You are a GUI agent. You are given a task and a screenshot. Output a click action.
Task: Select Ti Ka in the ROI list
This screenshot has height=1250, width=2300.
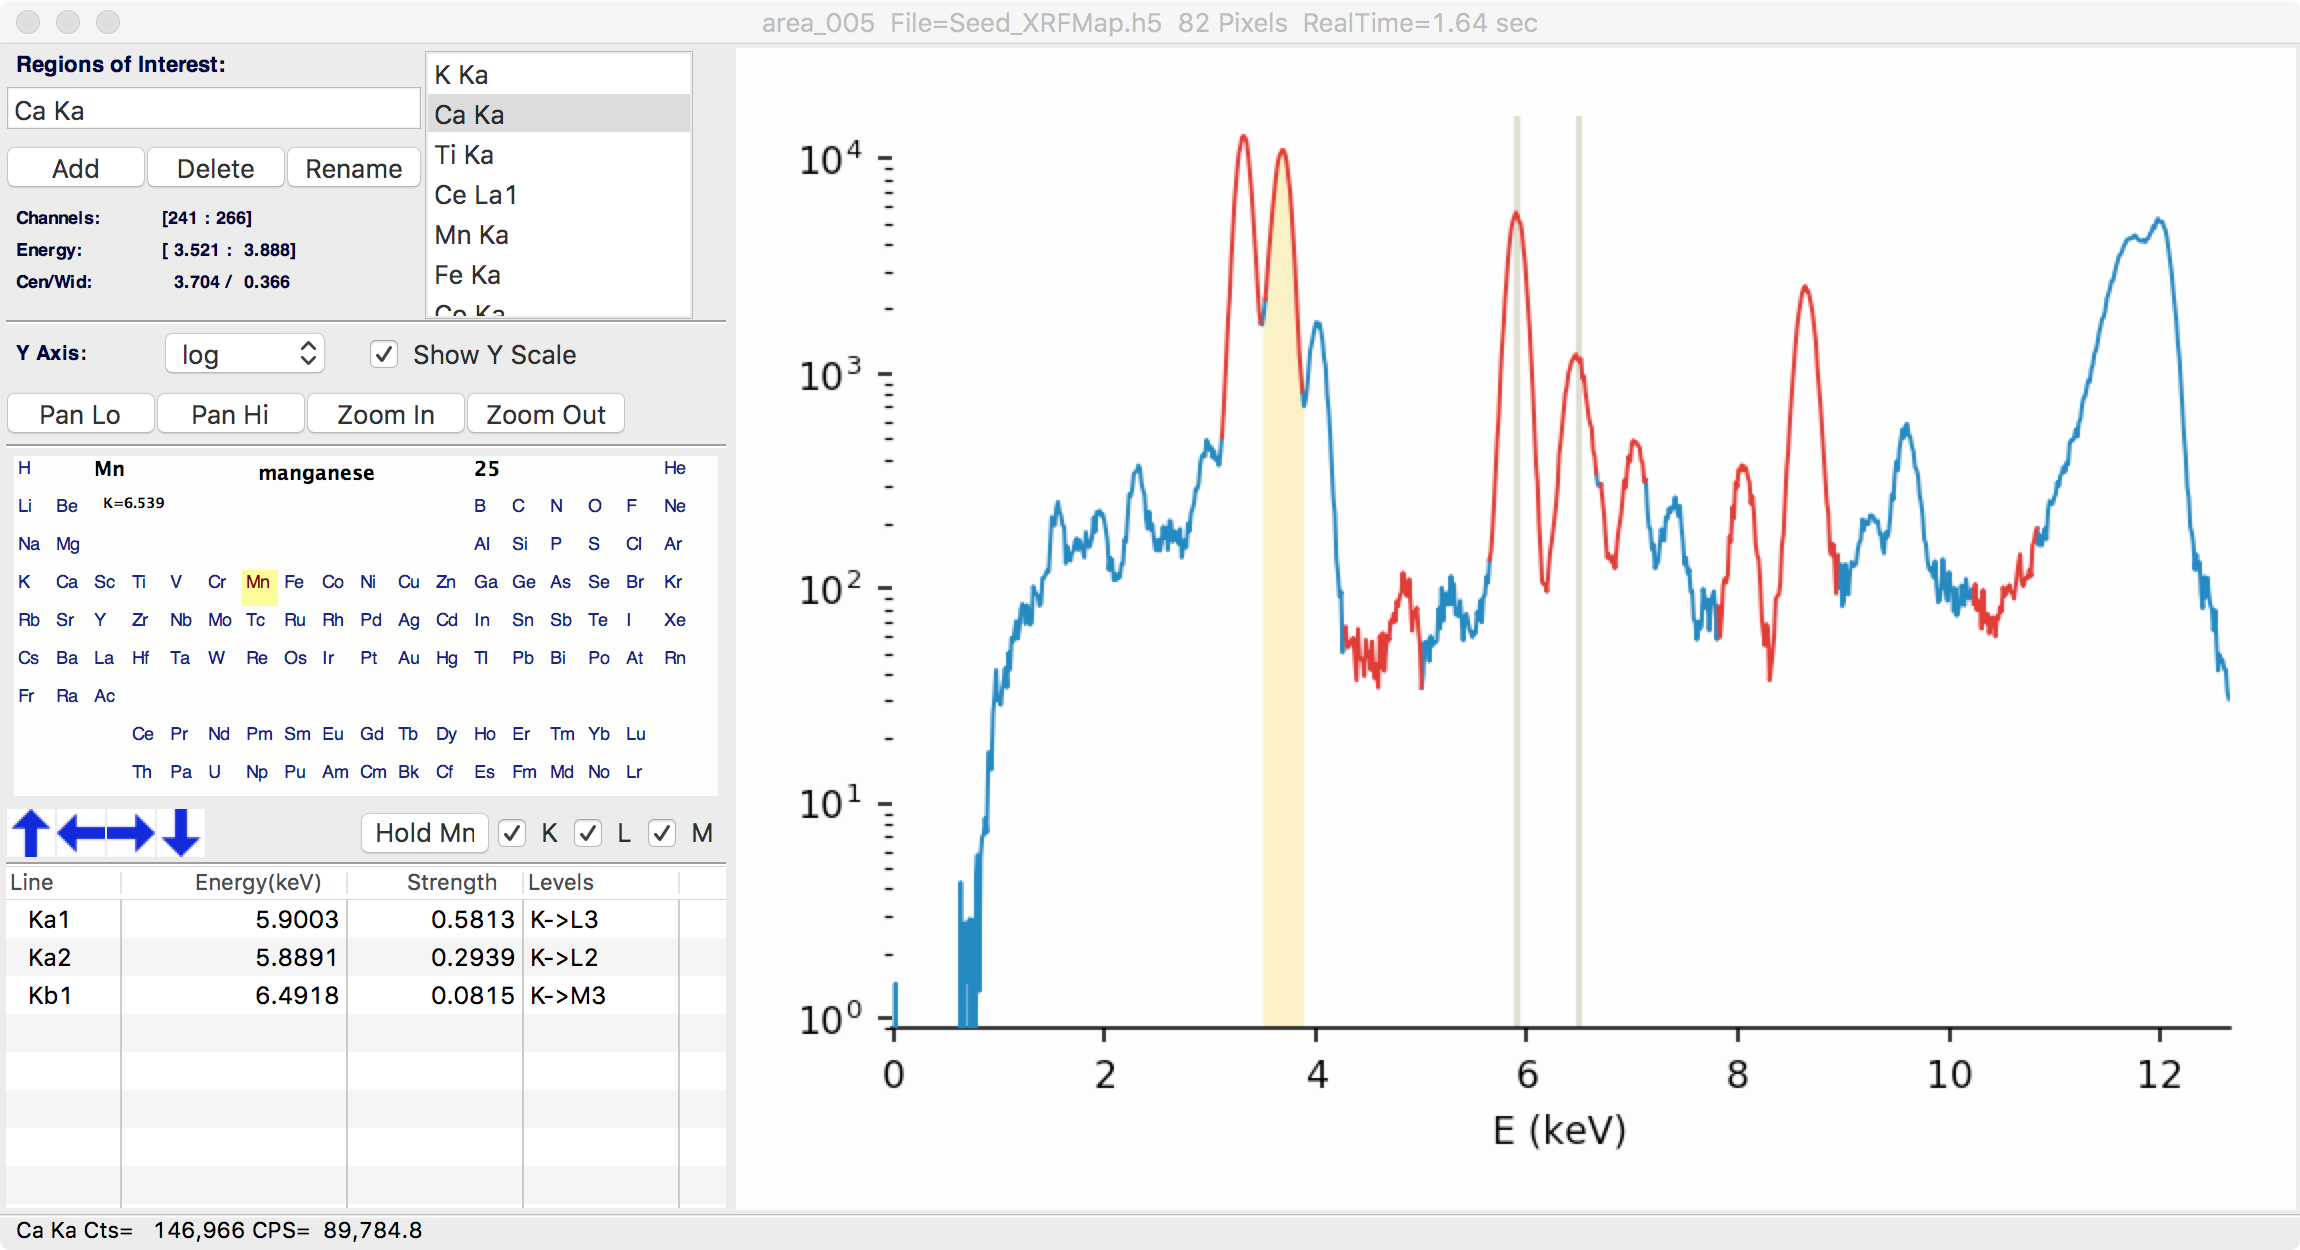(x=465, y=155)
